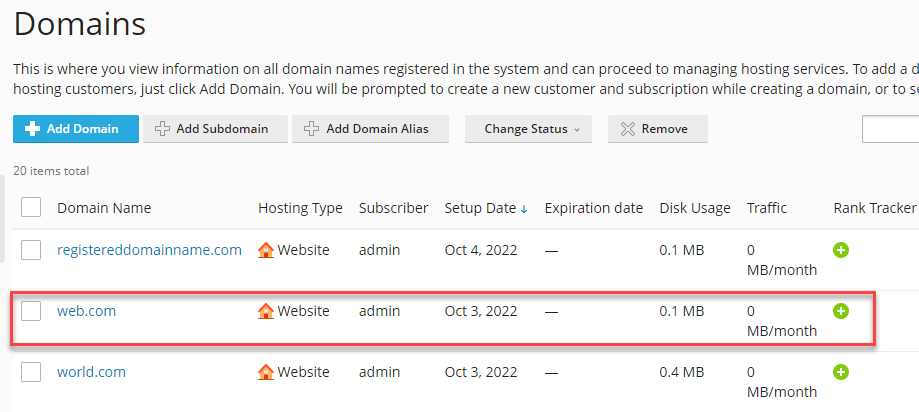Sort the table by Domain Name column
The height and width of the screenshot is (412, 919).
click(104, 208)
